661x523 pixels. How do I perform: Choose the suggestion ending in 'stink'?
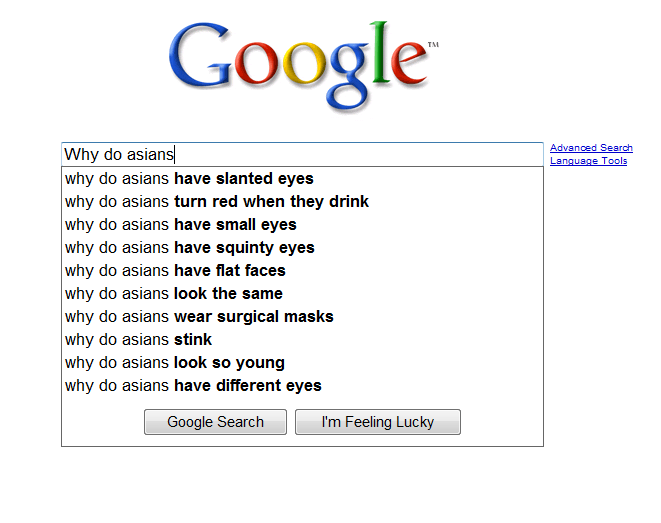(x=302, y=339)
